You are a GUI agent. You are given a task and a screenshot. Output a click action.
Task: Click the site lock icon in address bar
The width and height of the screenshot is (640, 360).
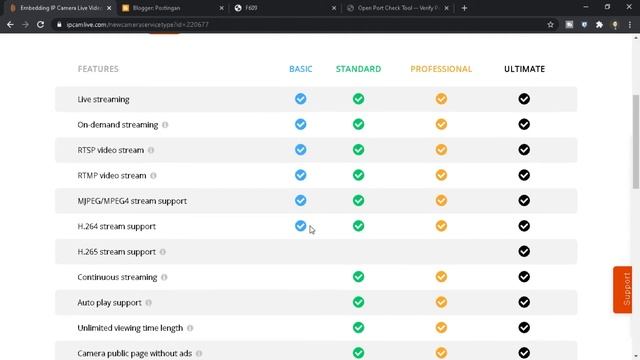coord(59,24)
